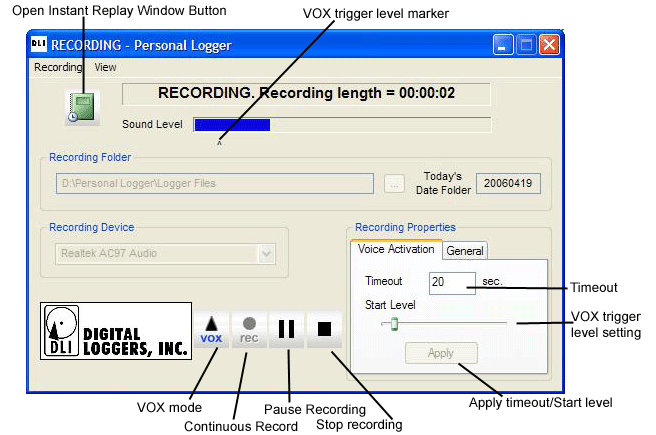Minimize the Personal Logger window

[x=503, y=45]
